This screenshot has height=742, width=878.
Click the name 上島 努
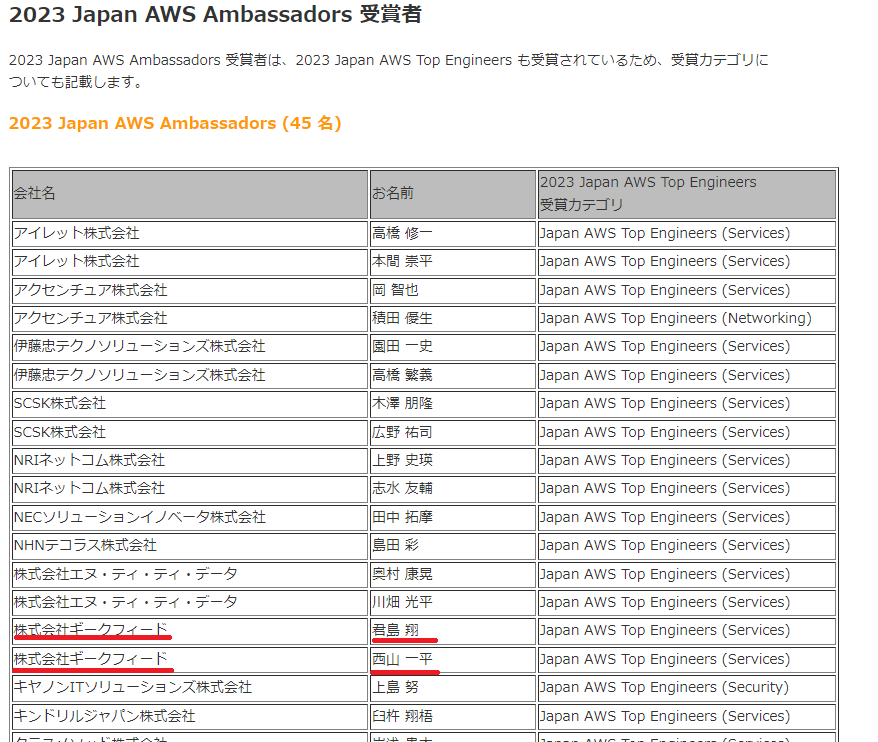pos(395,688)
